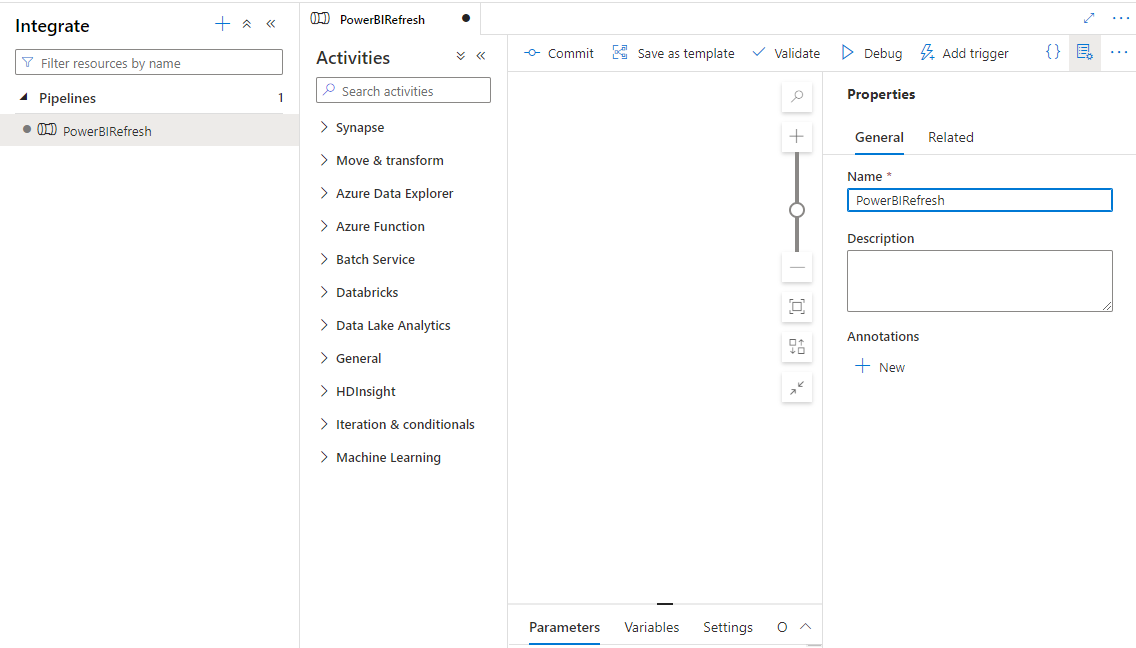Click the filter funnel icon

28,62
